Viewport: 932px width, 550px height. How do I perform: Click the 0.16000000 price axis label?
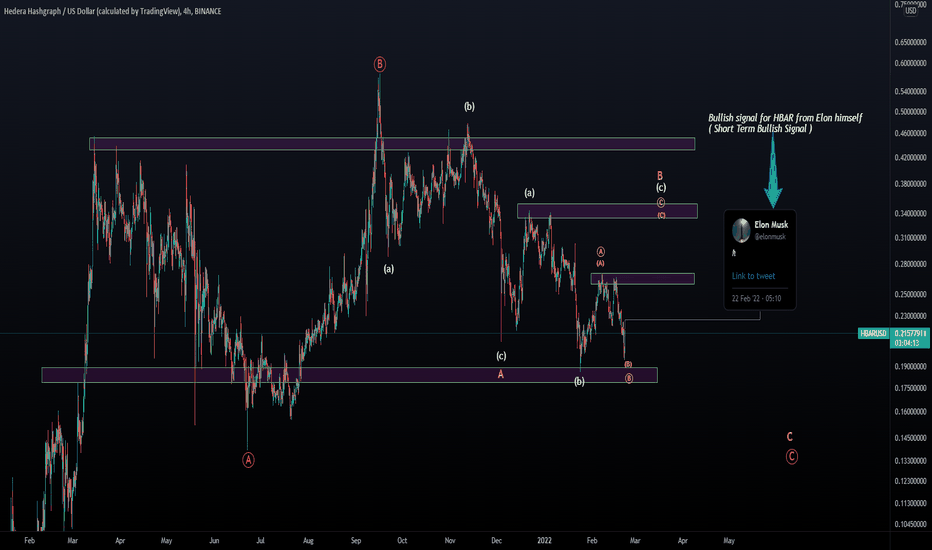[x=910, y=411]
